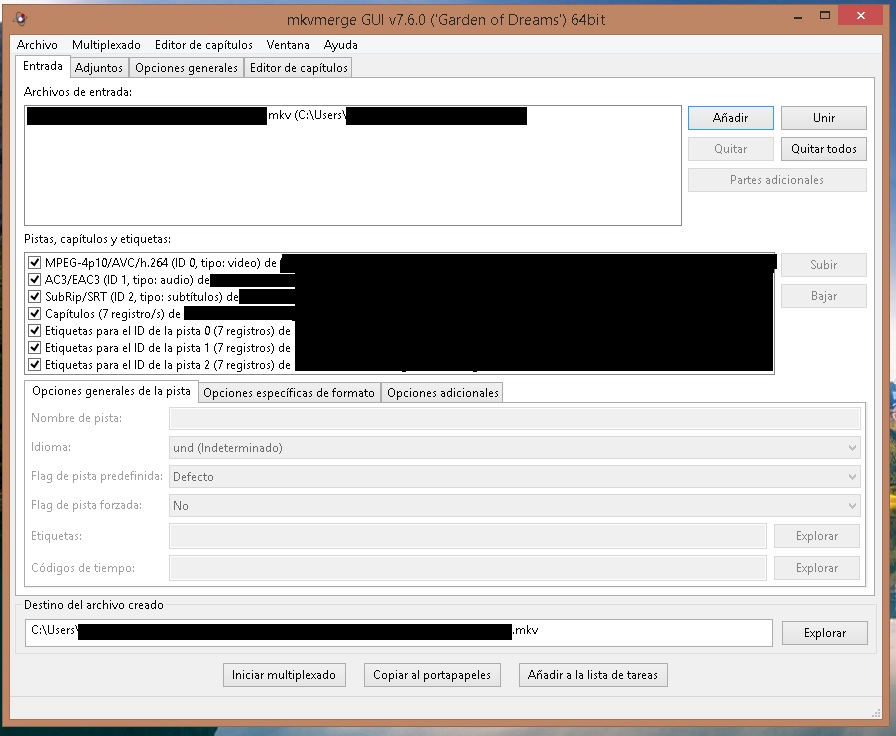The image size is (896, 736).
Task: Switch to the Opciones generales tab
Action: [x=186, y=67]
